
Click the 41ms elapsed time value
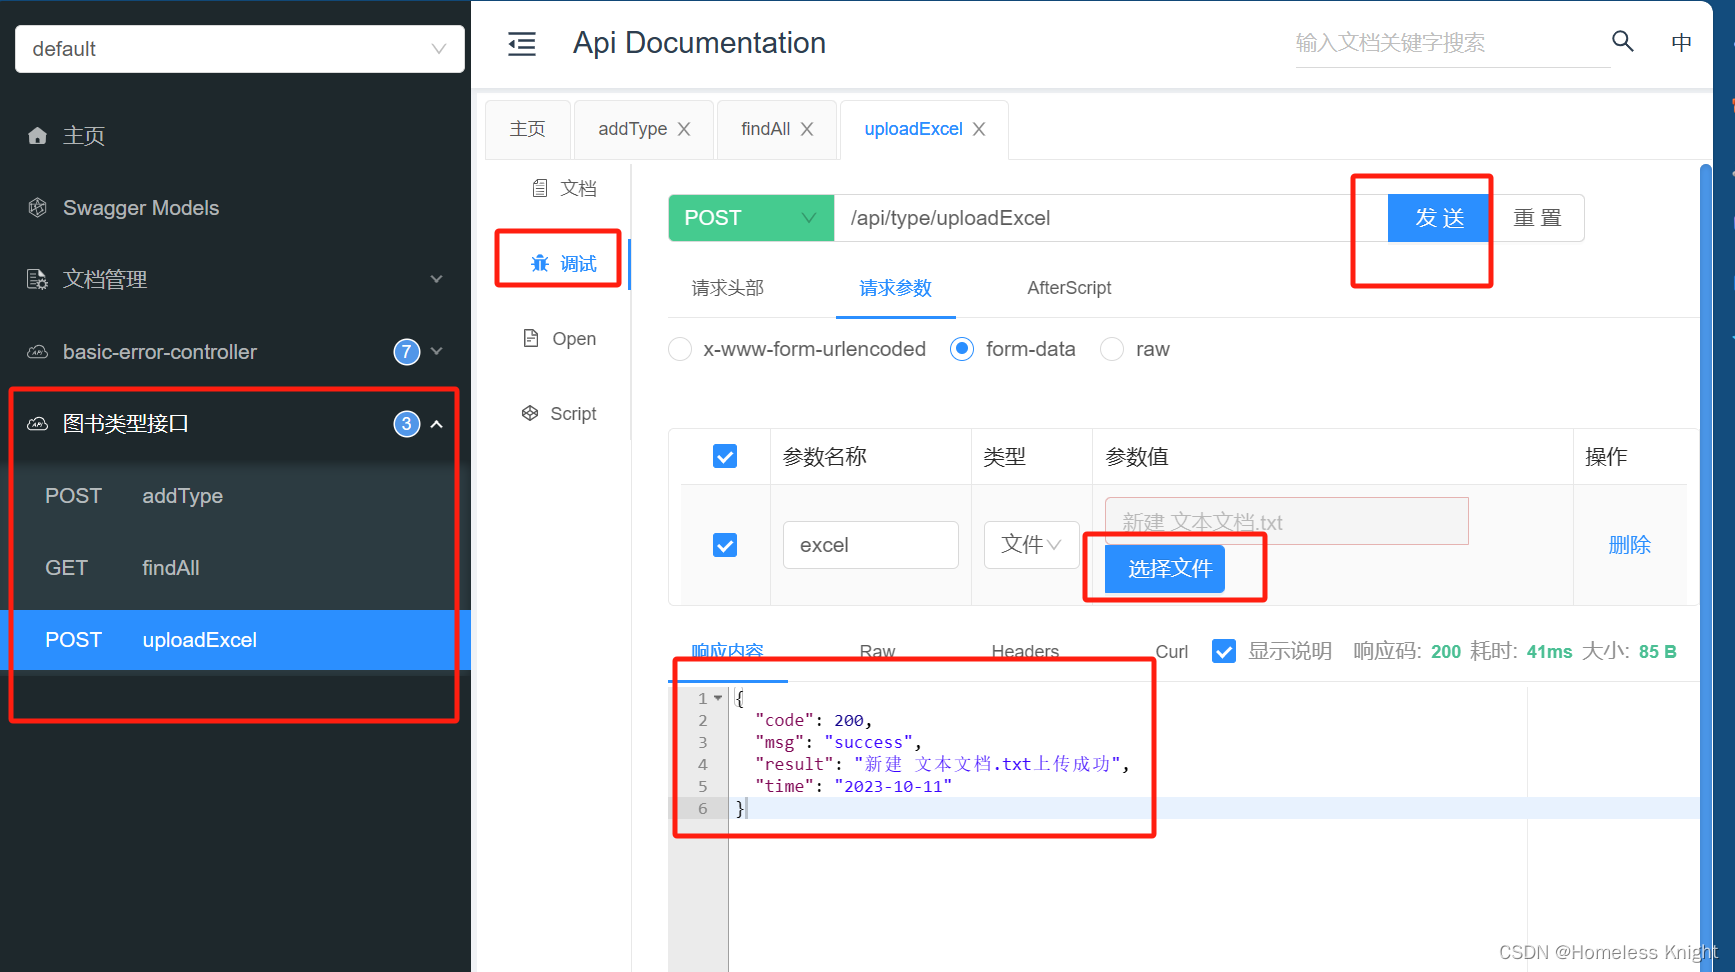(1549, 652)
